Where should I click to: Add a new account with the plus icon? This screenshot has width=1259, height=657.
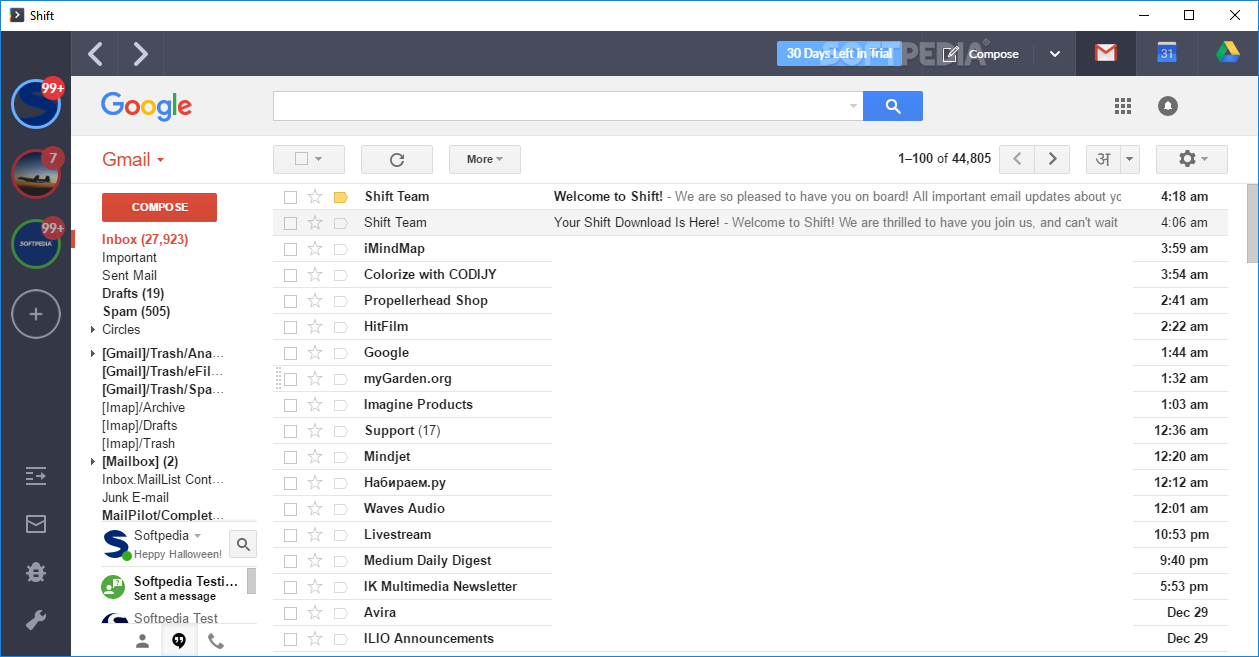(36, 314)
